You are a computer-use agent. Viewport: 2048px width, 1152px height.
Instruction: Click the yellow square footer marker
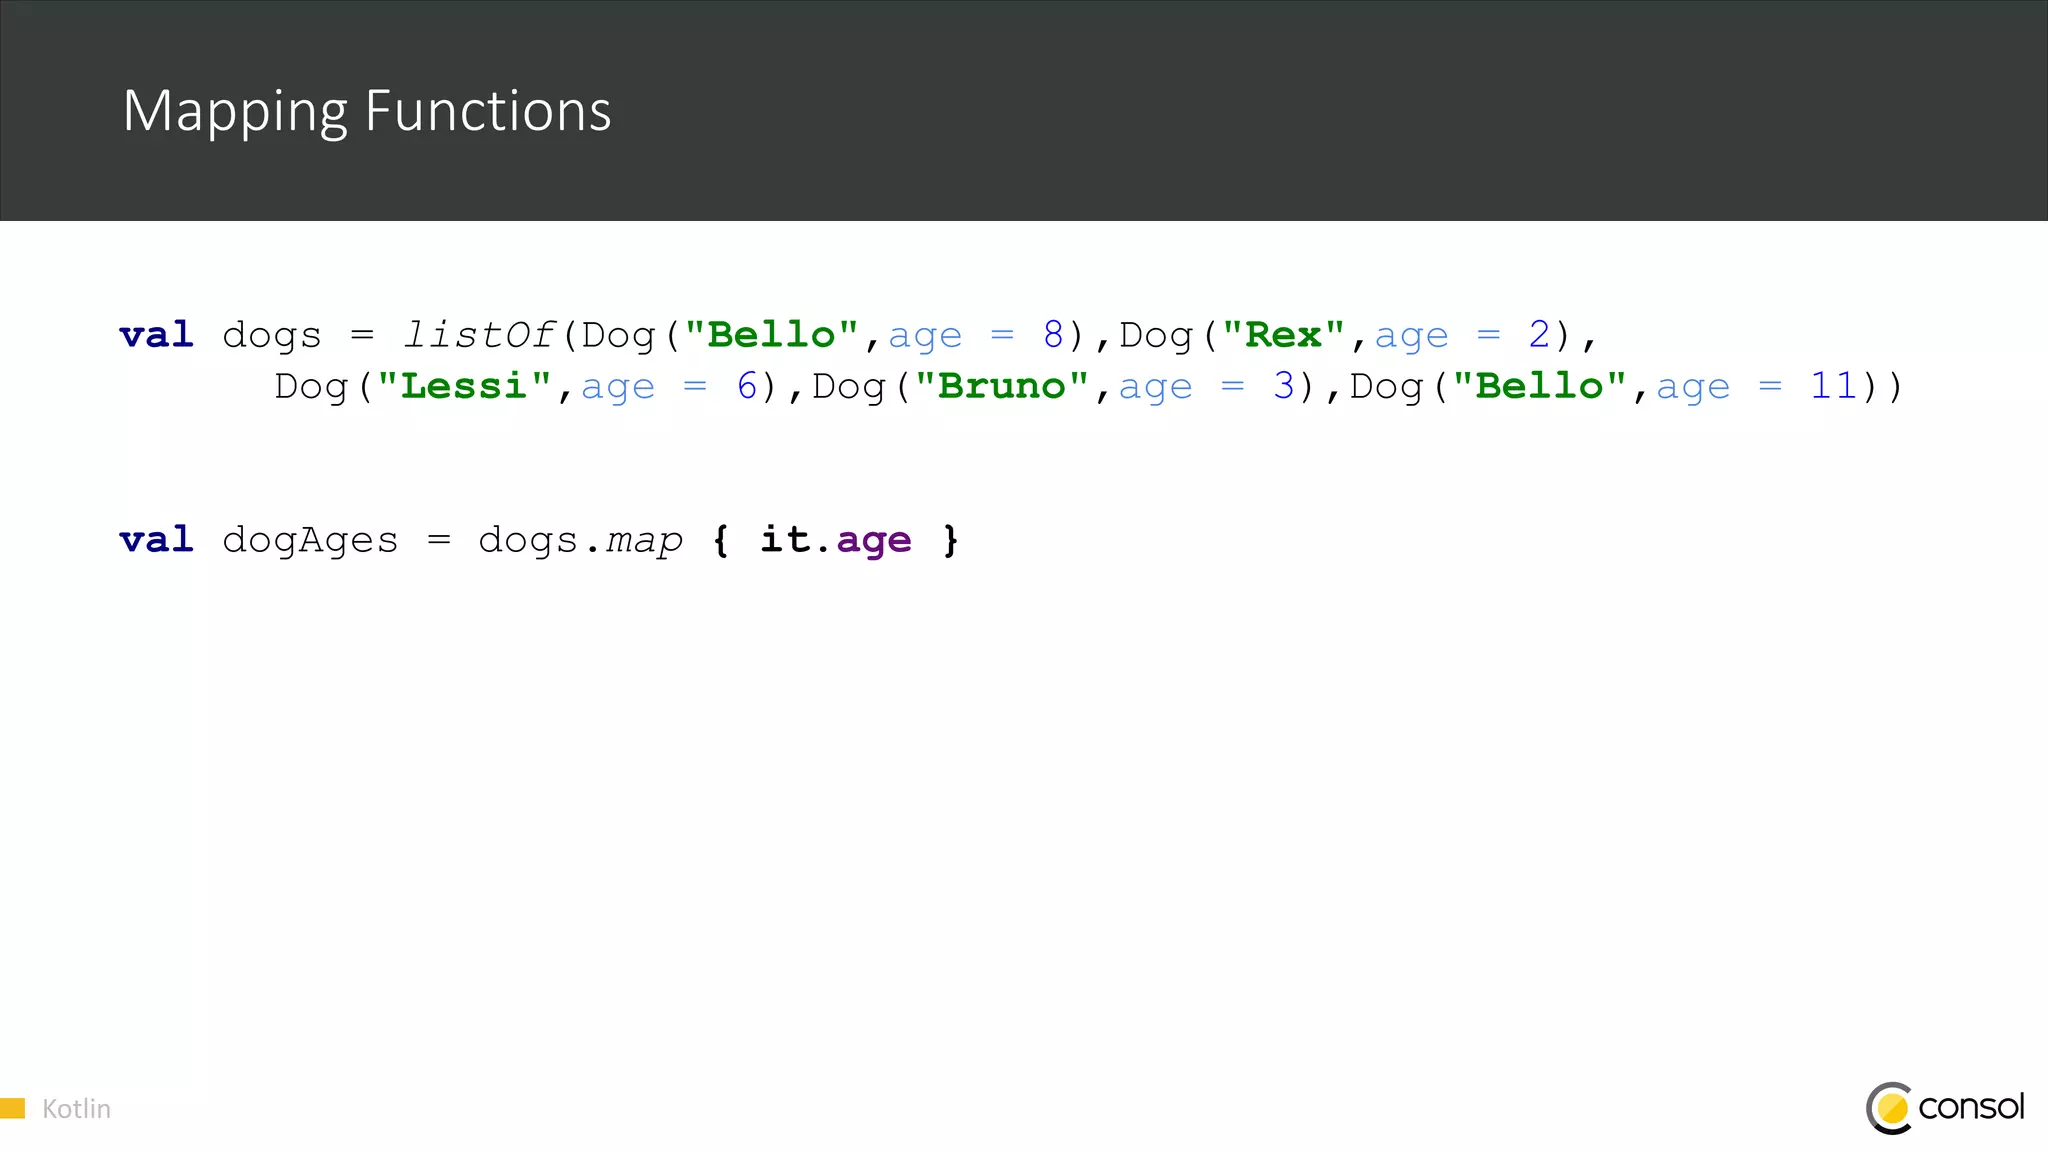(12, 1108)
